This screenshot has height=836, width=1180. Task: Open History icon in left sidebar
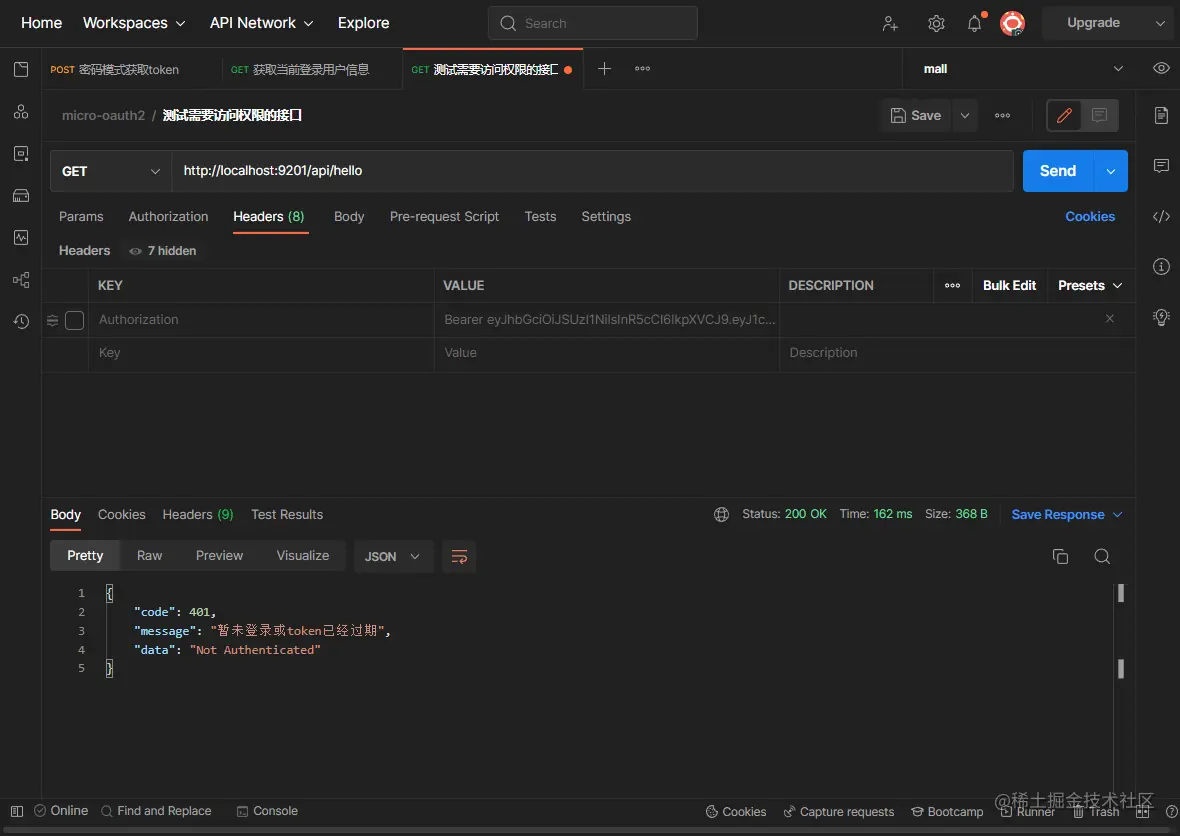[21, 321]
